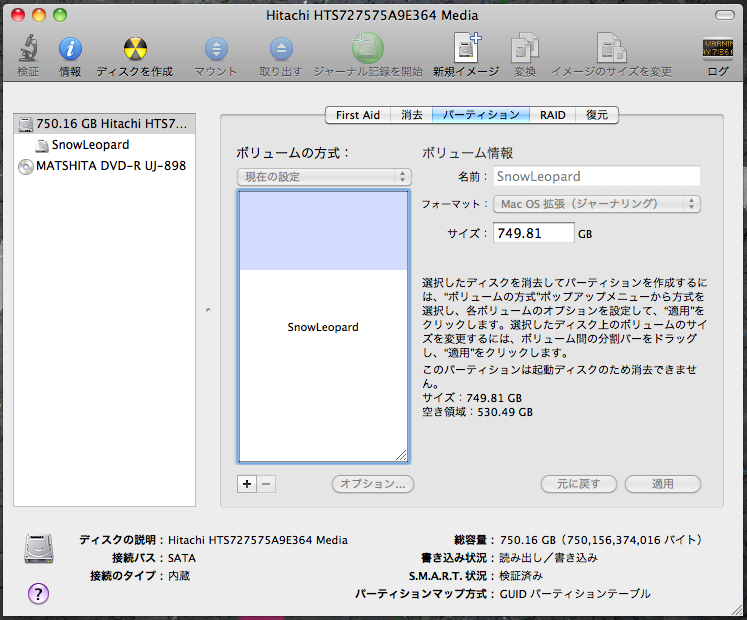Click the 名前 field containing SnowLeopard
Image resolution: width=747 pixels, height=620 pixels.
(597, 176)
